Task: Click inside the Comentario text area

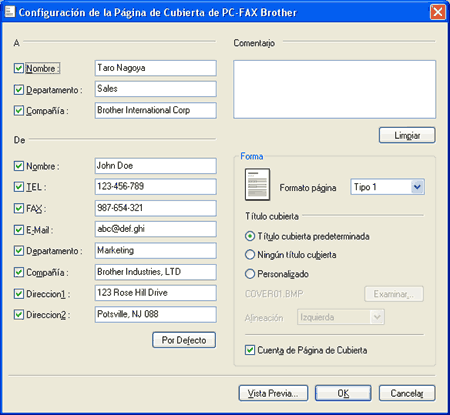Action: pos(335,89)
